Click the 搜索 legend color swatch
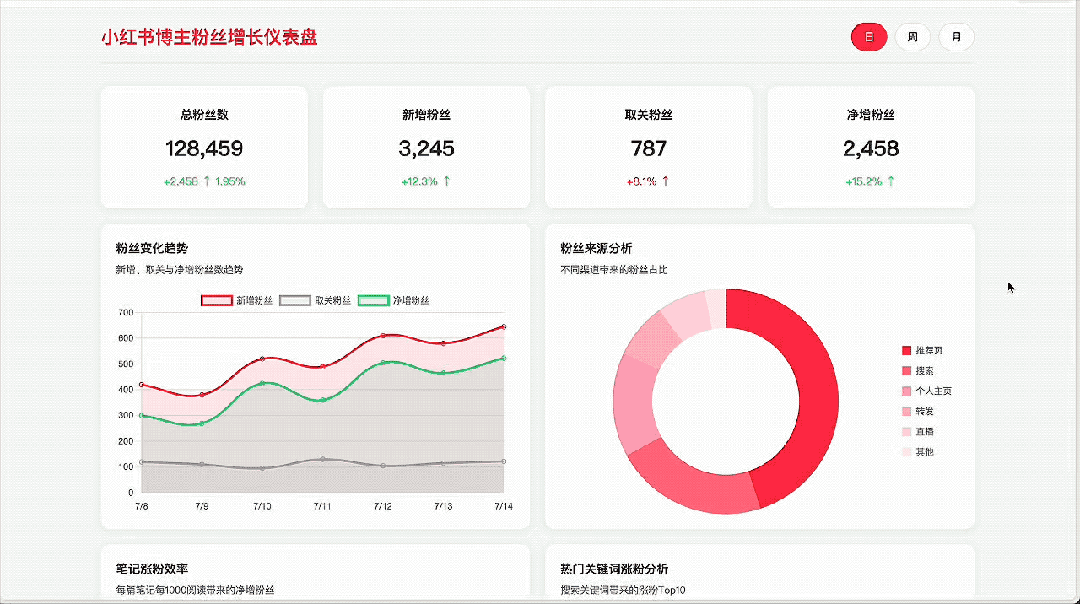 pos(906,371)
